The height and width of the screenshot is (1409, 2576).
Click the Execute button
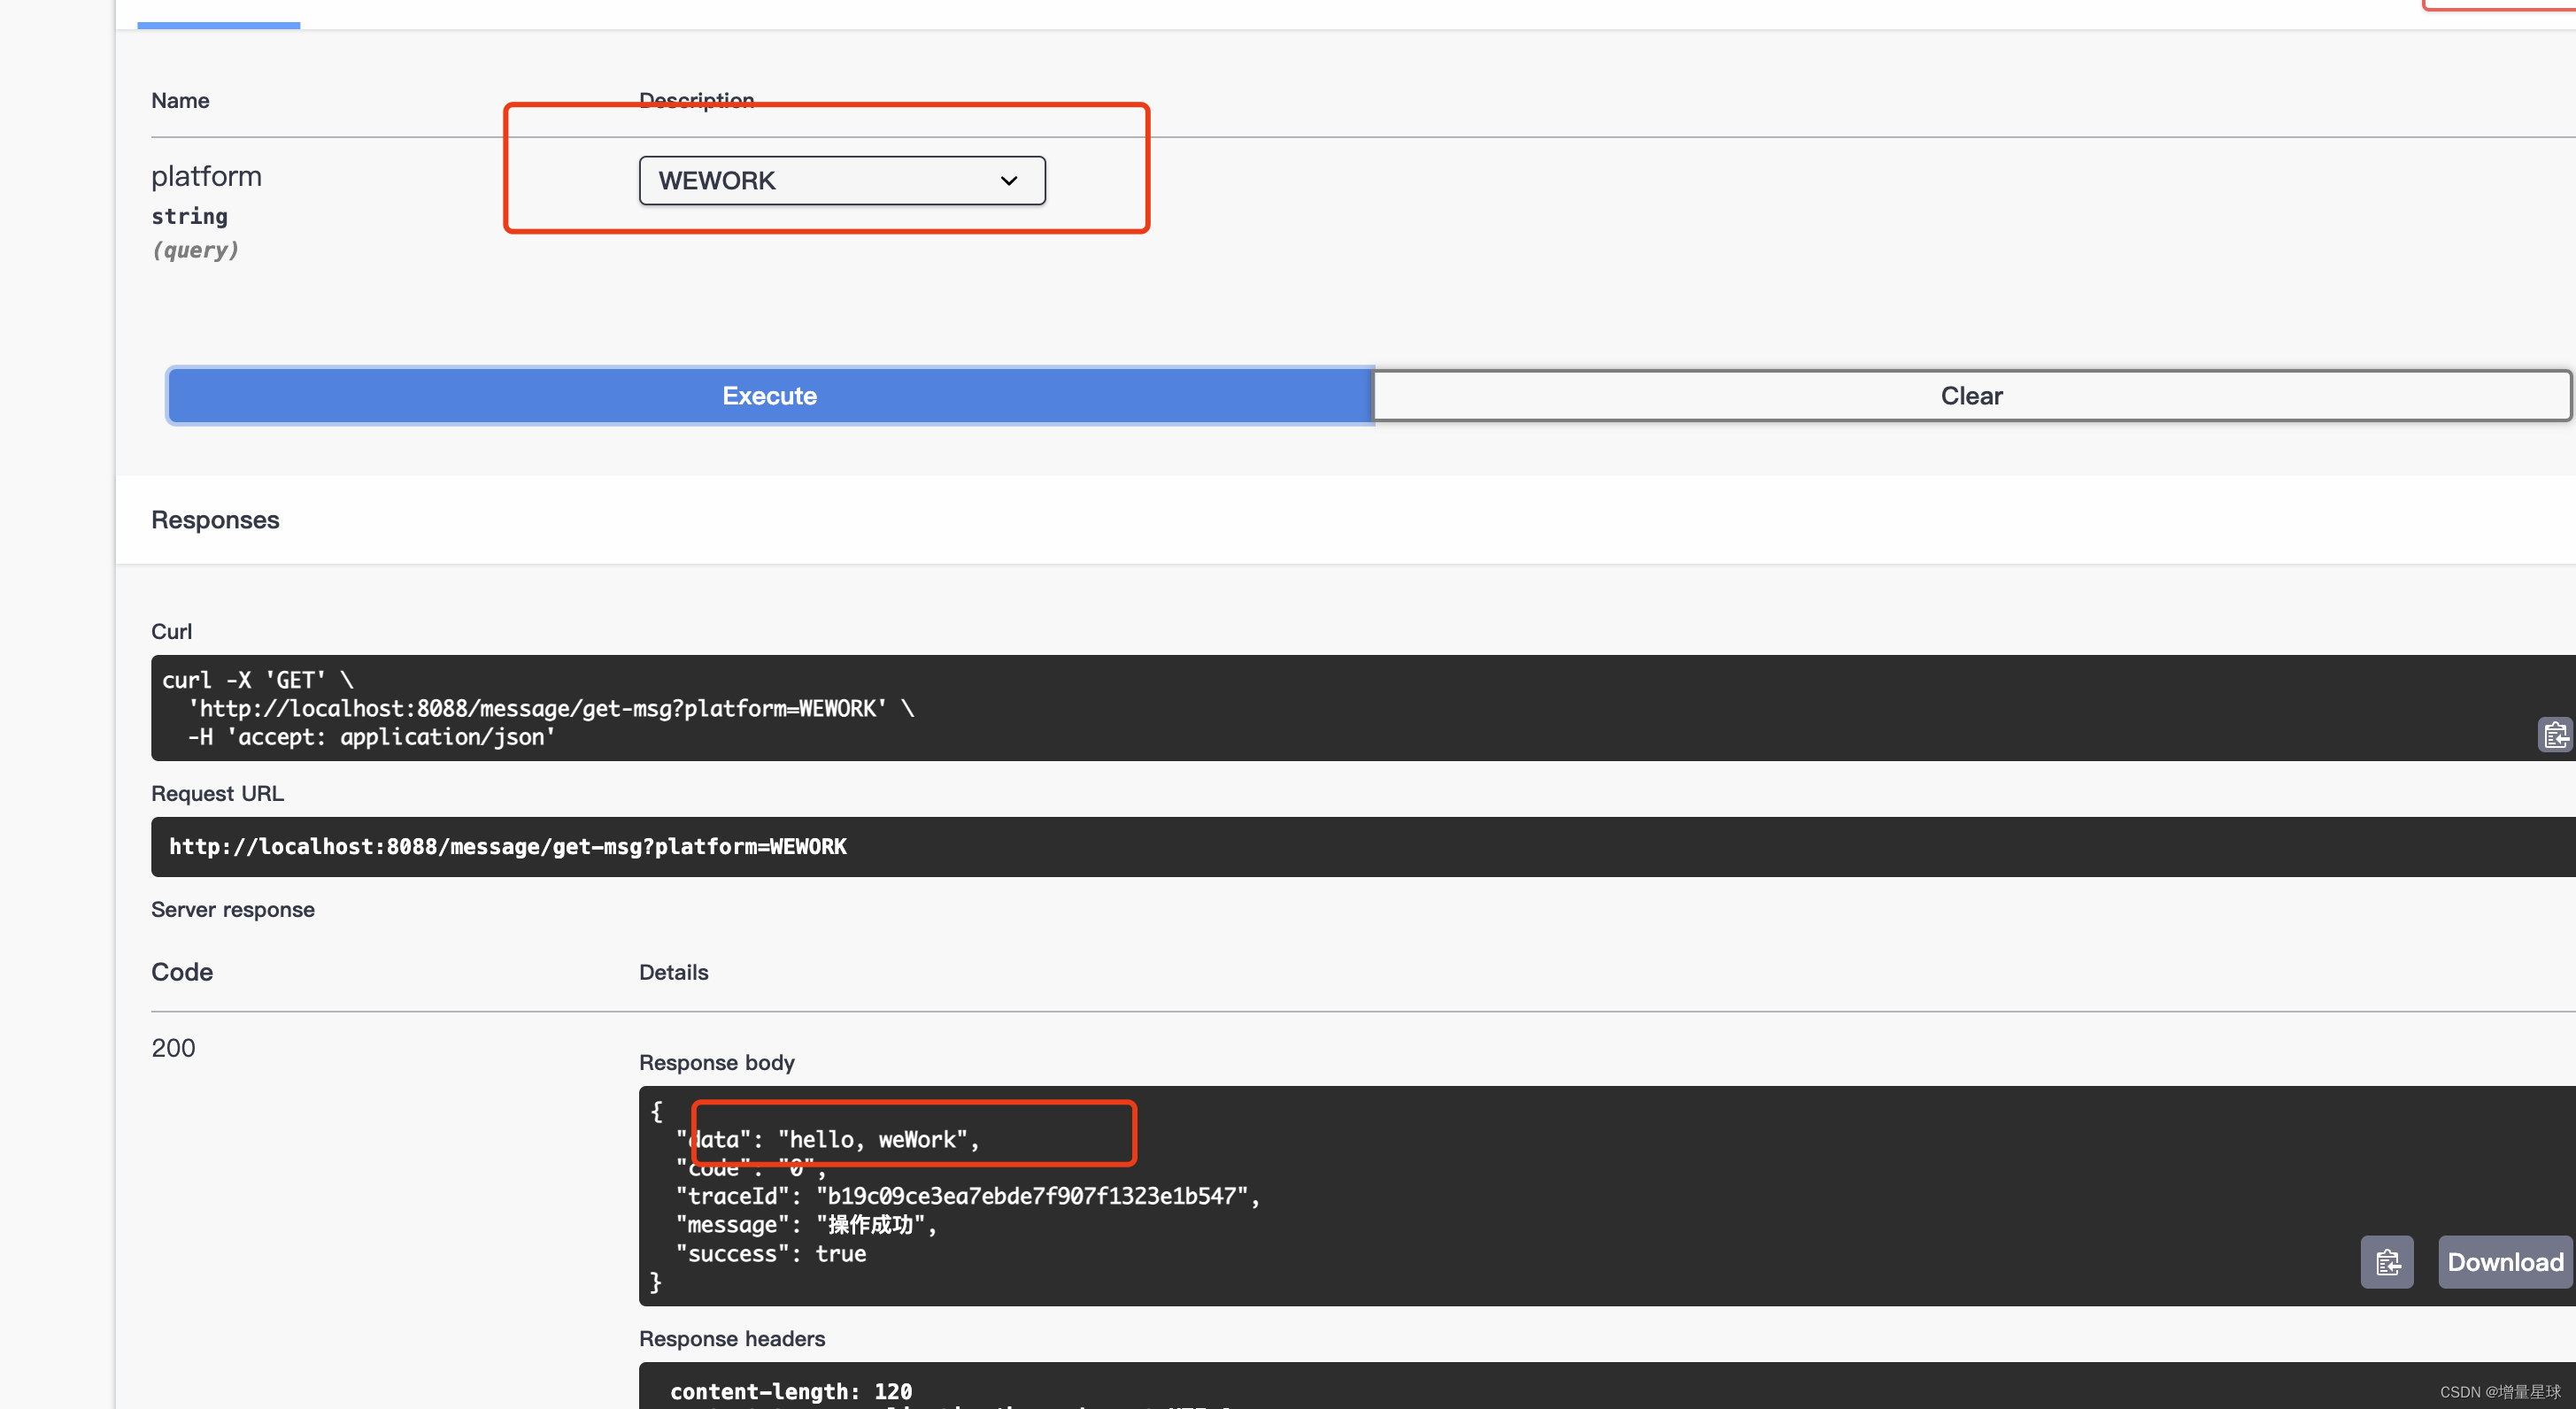pyautogui.click(x=770, y=396)
